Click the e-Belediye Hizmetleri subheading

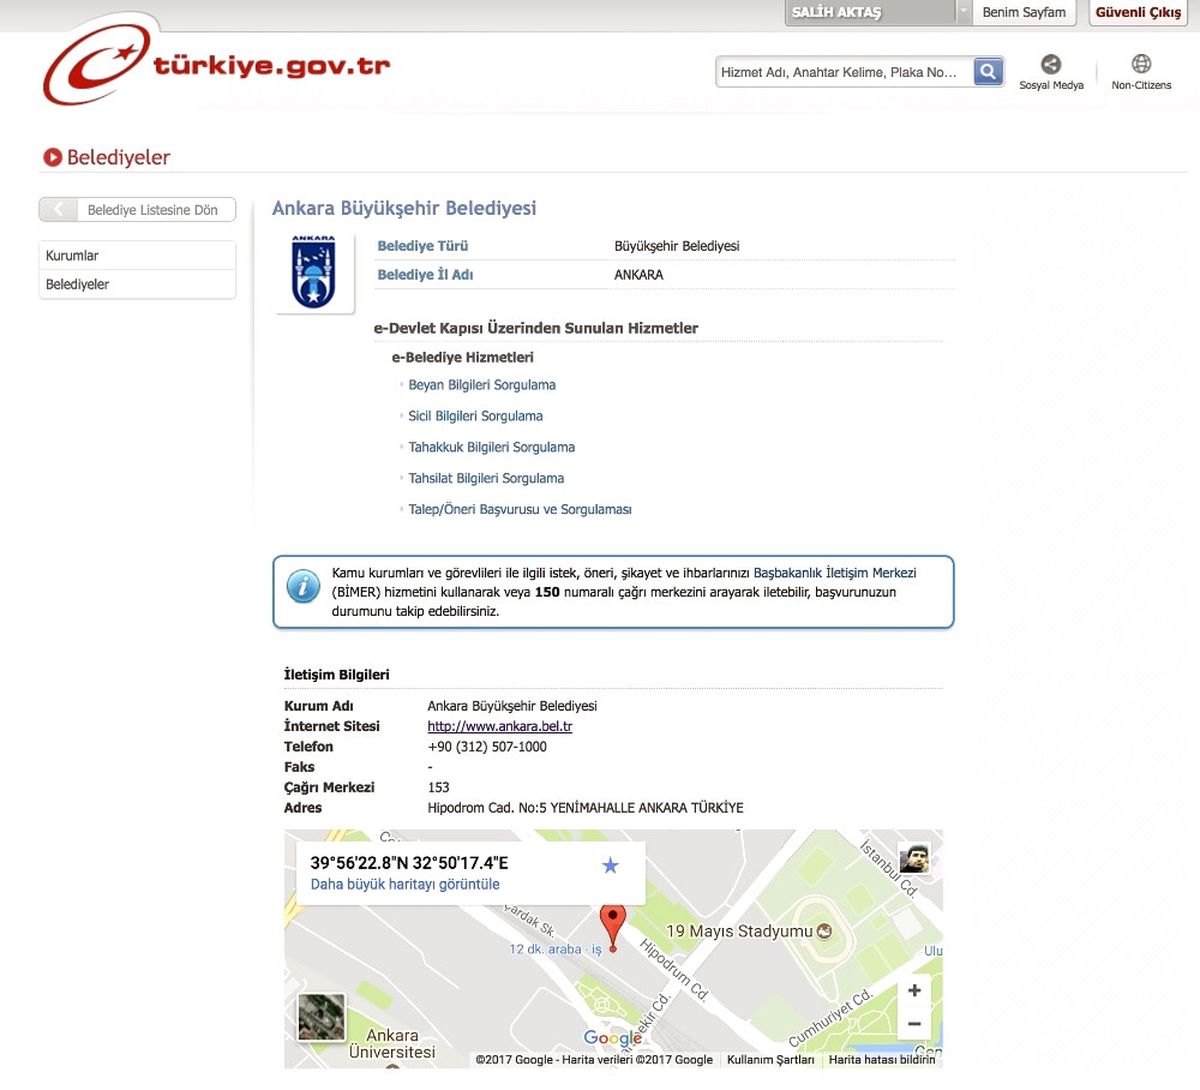pyautogui.click(x=462, y=357)
